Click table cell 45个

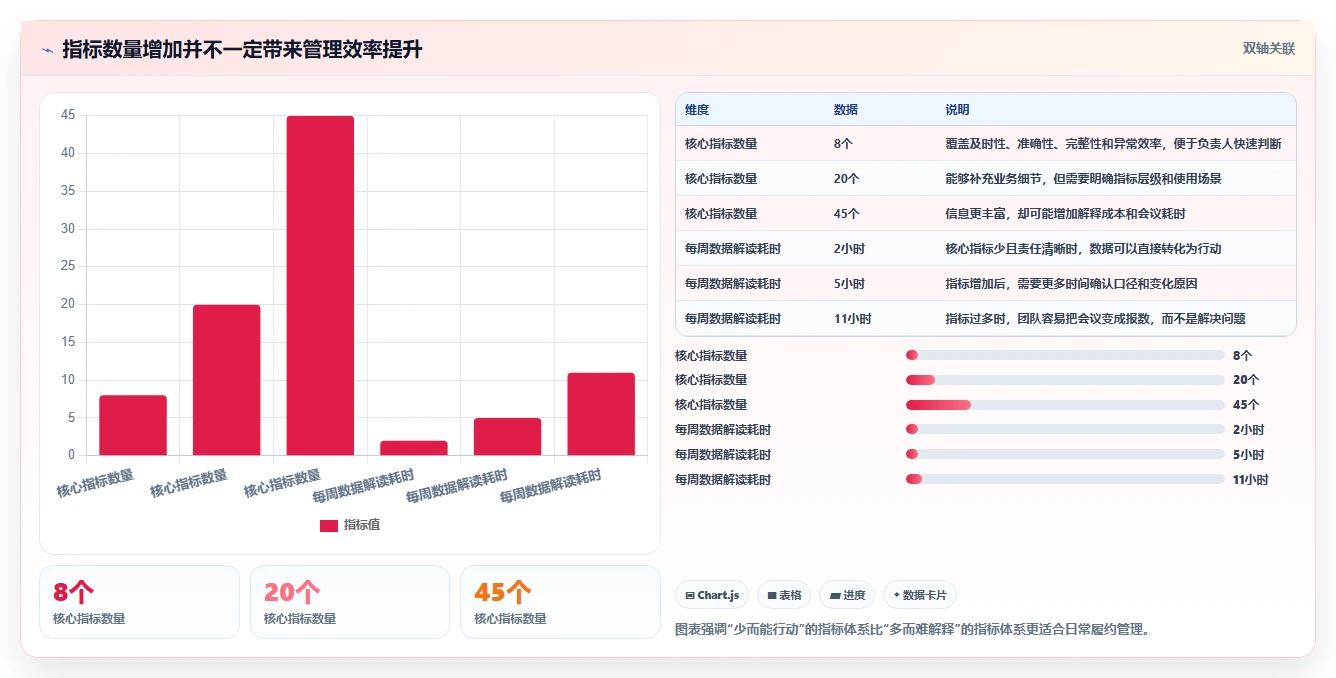[x=846, y=214]
